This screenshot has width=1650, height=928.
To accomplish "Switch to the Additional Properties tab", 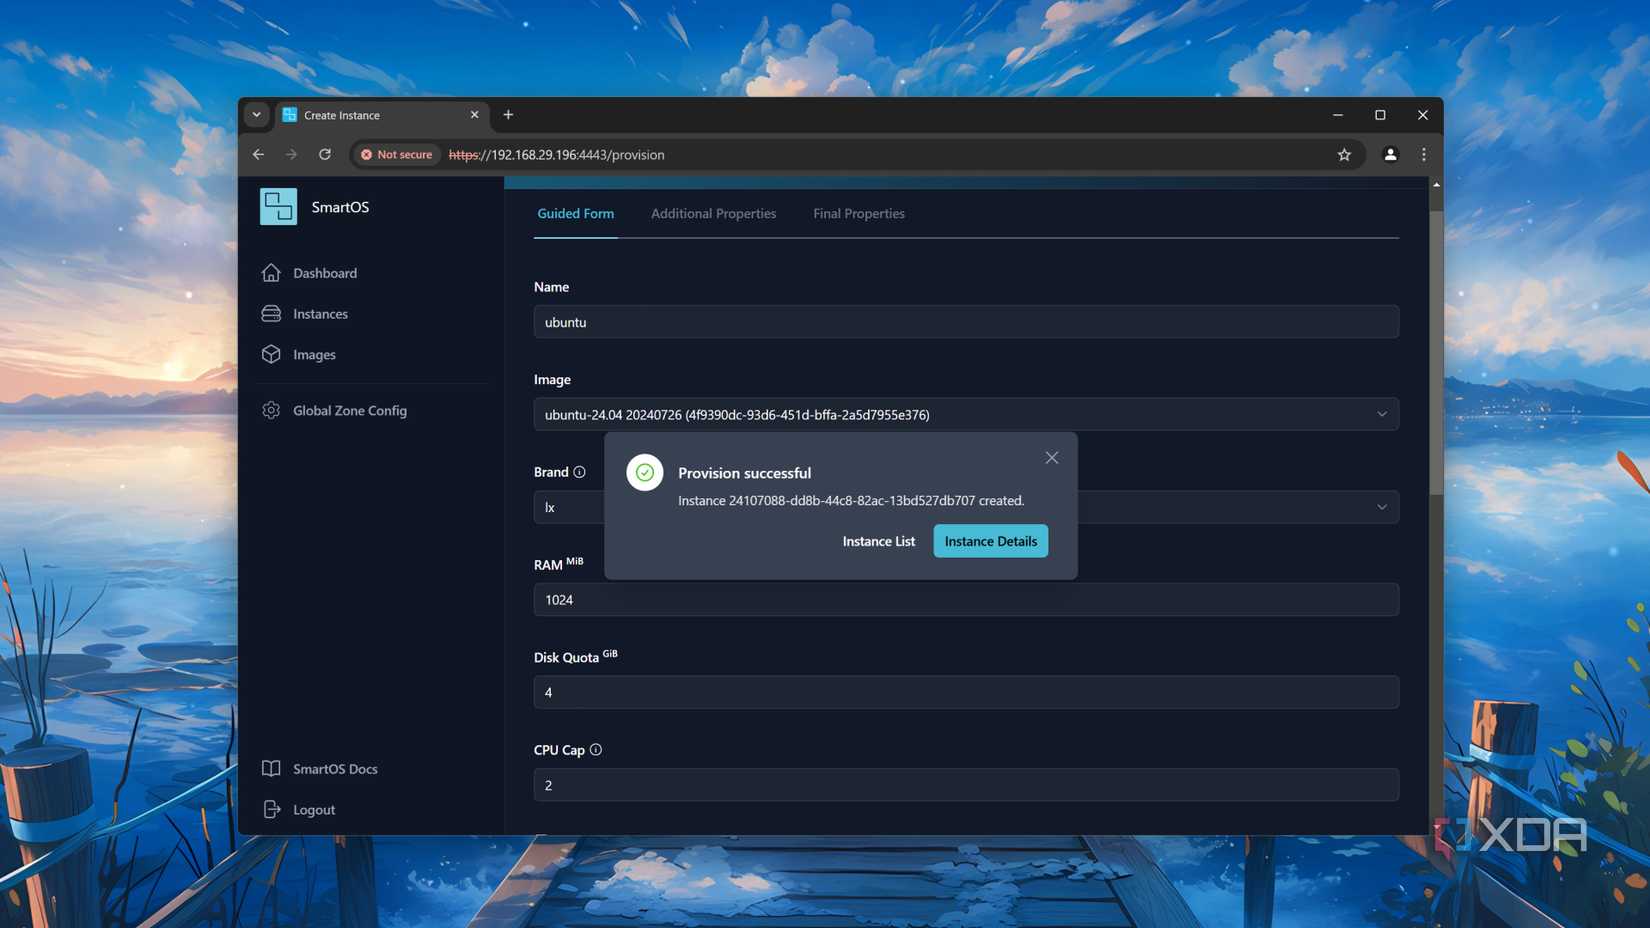I will (x=713, y=213).
